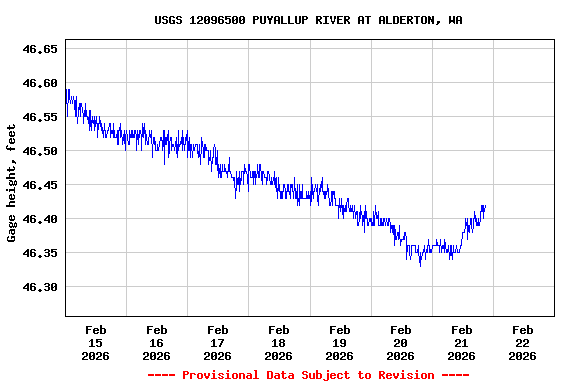Click the 'Feb 18 2026' date label
The width and height of the screenshot is (576, 384).
(278, 343)
